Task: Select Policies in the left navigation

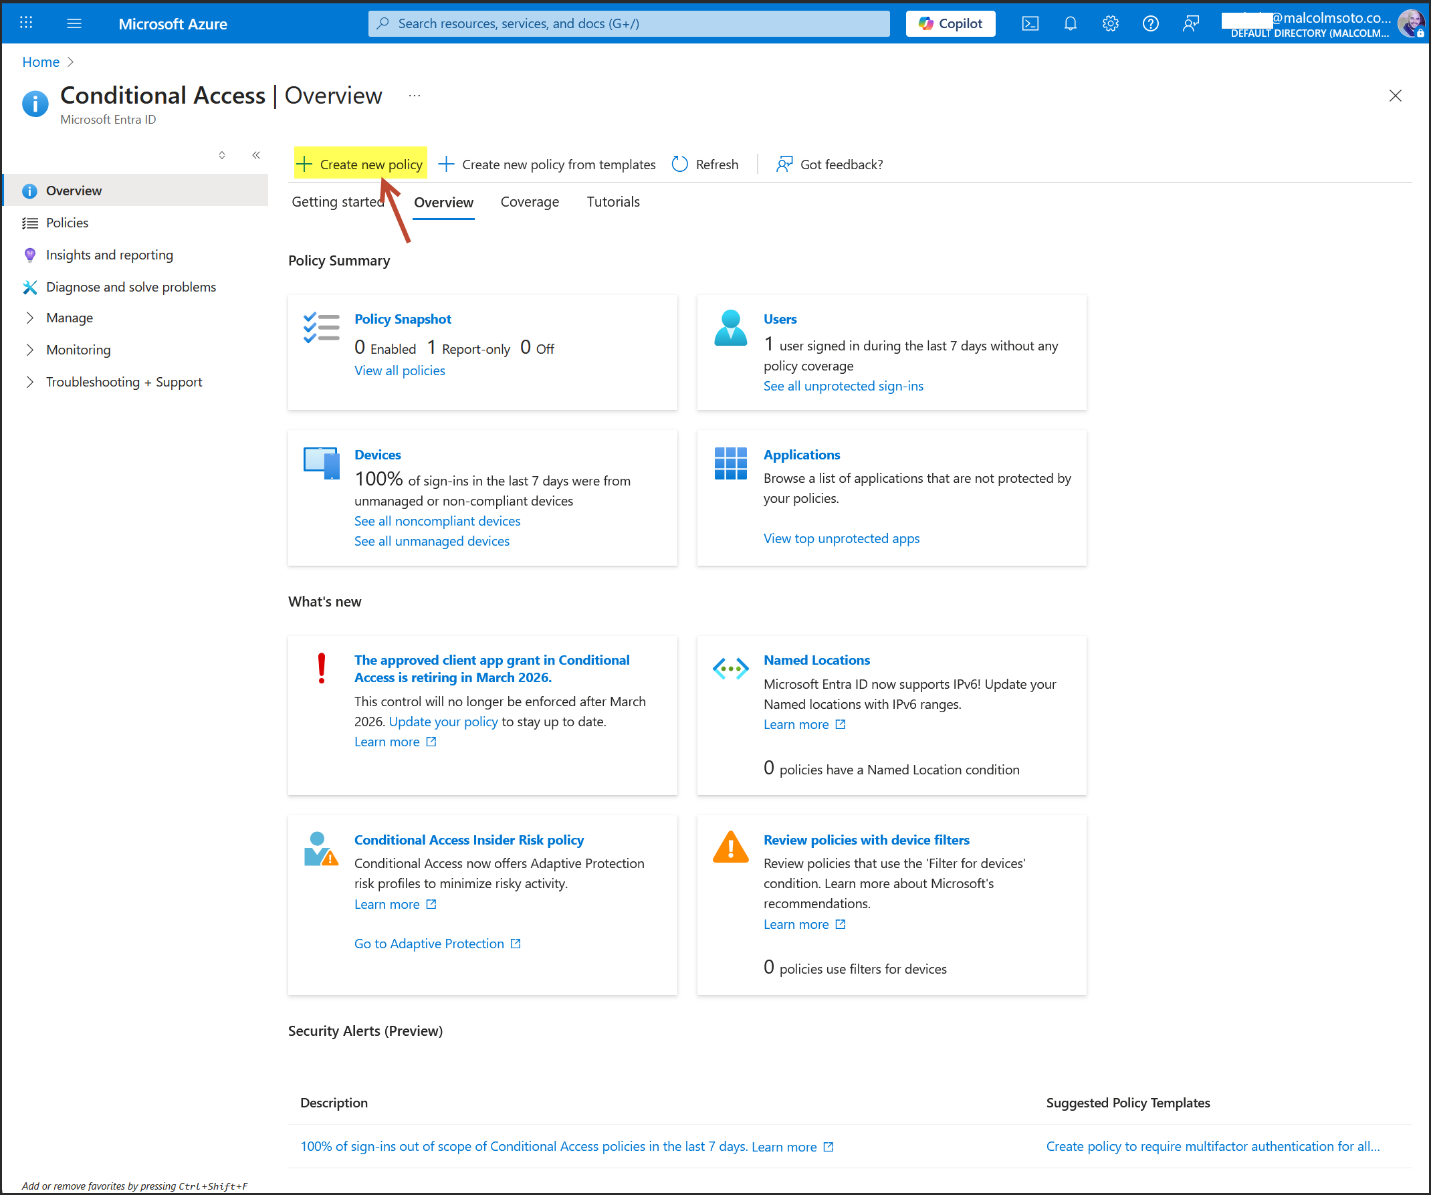Action: point(67,223)
